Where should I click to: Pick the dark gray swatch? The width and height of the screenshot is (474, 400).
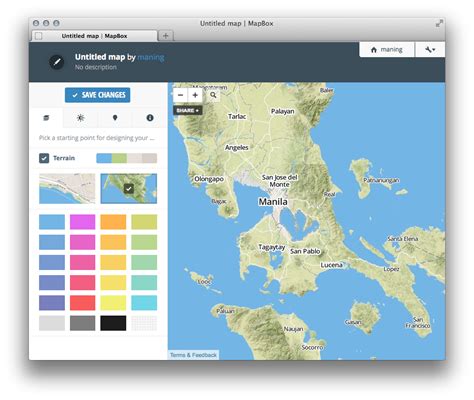click(x=83, y=323)
